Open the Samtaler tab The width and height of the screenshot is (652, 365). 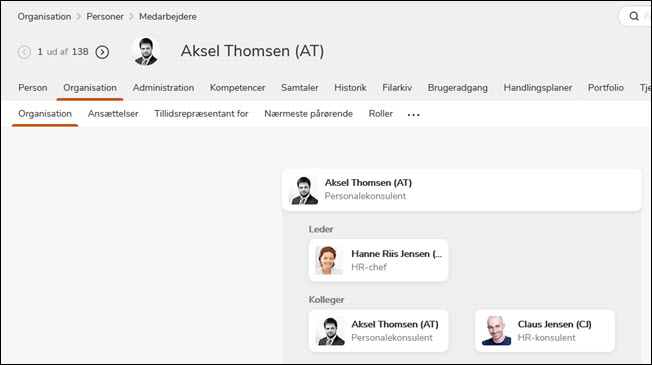coord(300,88)
